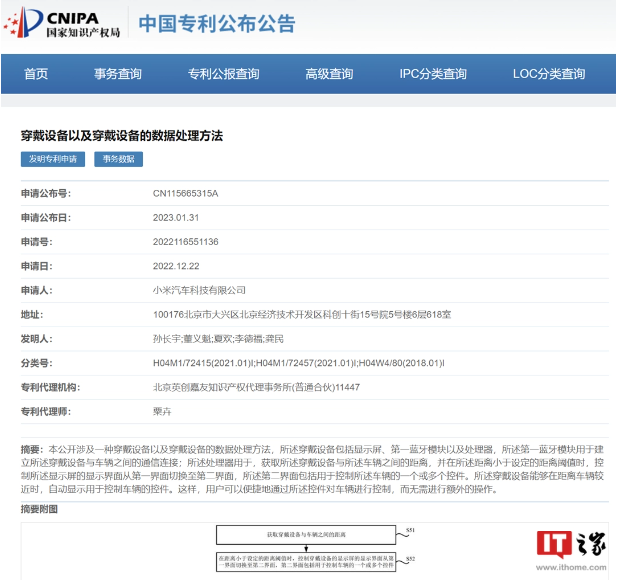Viewport: 619px width, 582px height.
Task: Open 专利公报查询 menu item
Action: [223, 74]
